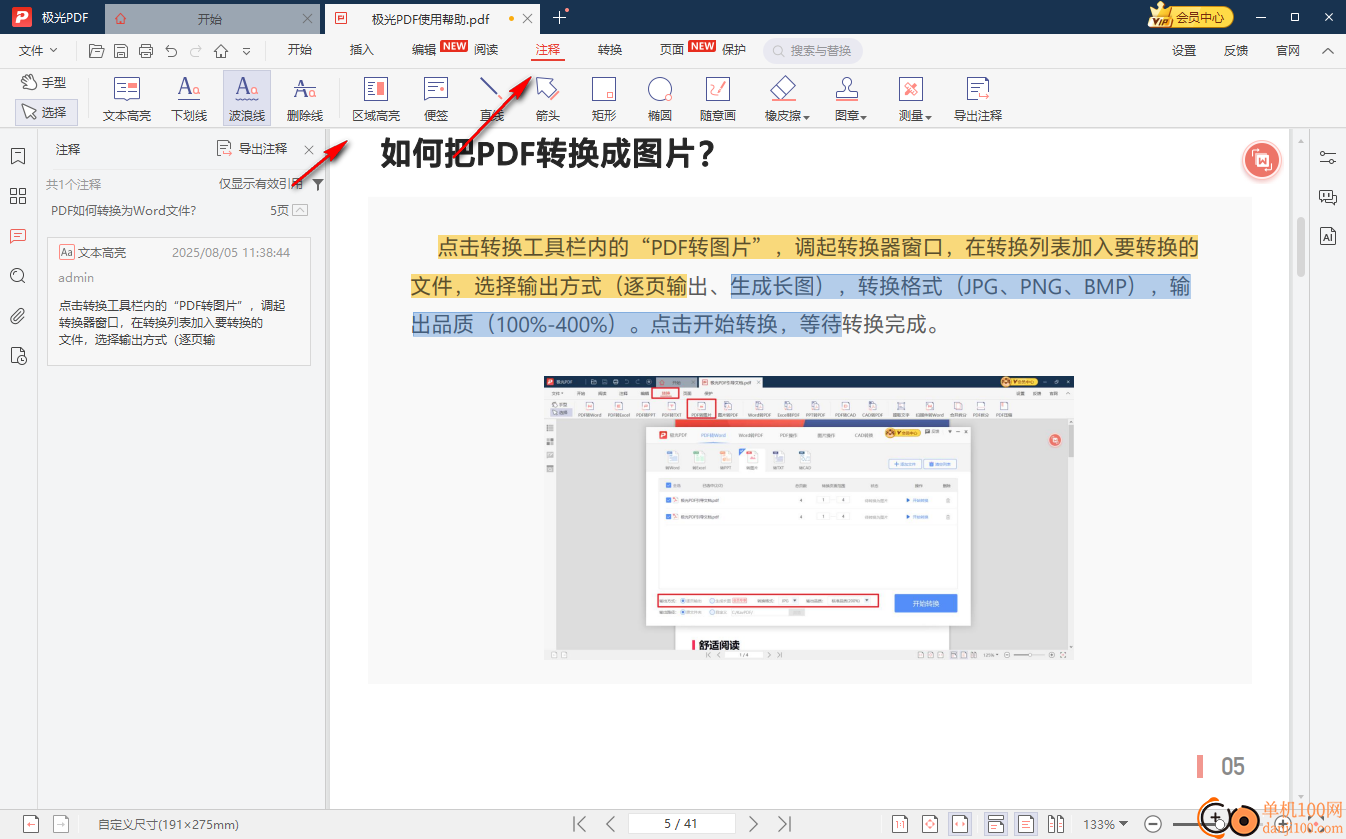
Task: Open the 文件 file menu dropdown
Action: [x=38, y=50]
